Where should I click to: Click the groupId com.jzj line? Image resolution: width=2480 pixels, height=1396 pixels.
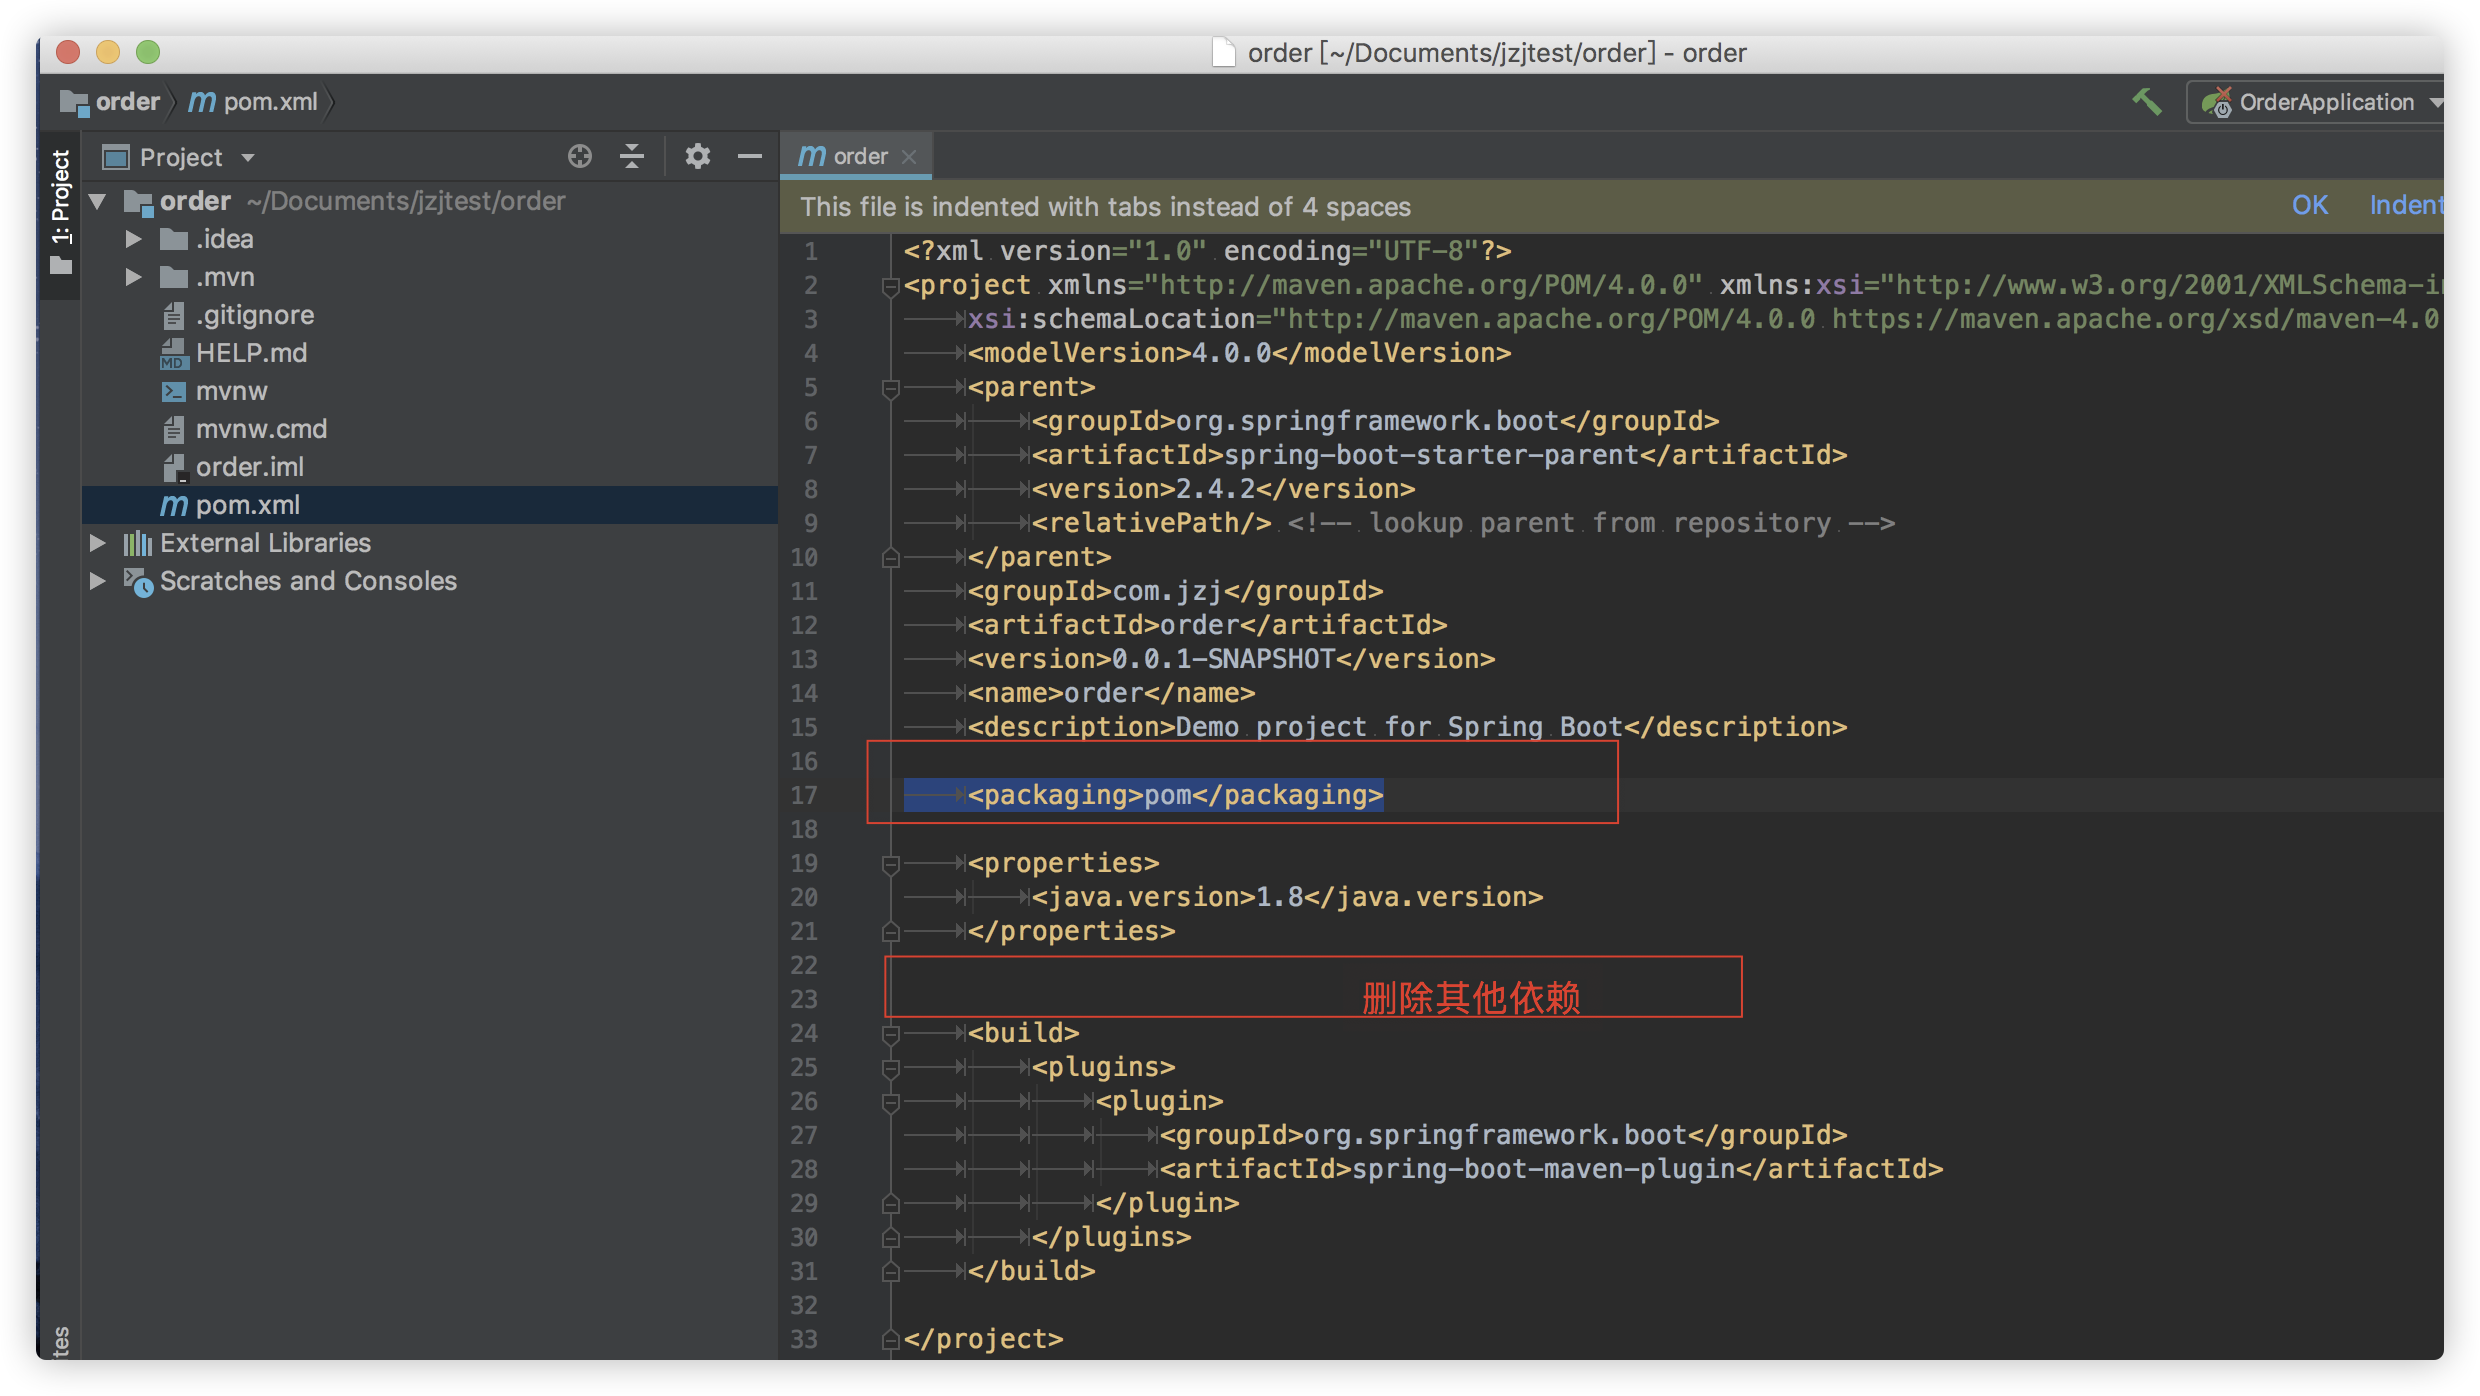[x=1175, y=591]
